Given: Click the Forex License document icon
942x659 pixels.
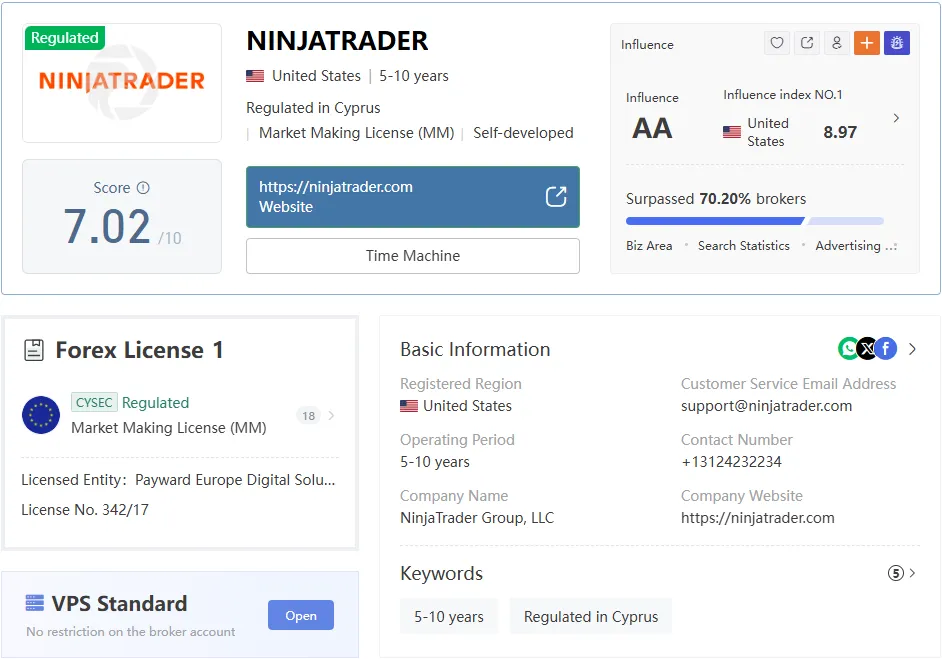Looking at the screenshot, I should click(x=34, y=350).
